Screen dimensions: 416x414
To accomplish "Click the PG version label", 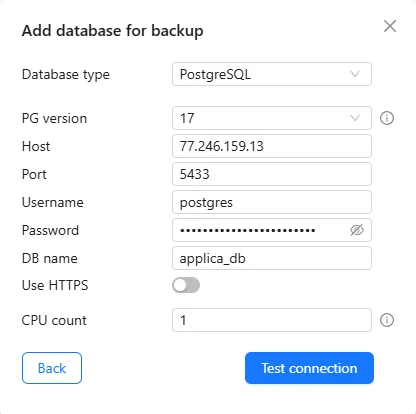I will point(54,118).
